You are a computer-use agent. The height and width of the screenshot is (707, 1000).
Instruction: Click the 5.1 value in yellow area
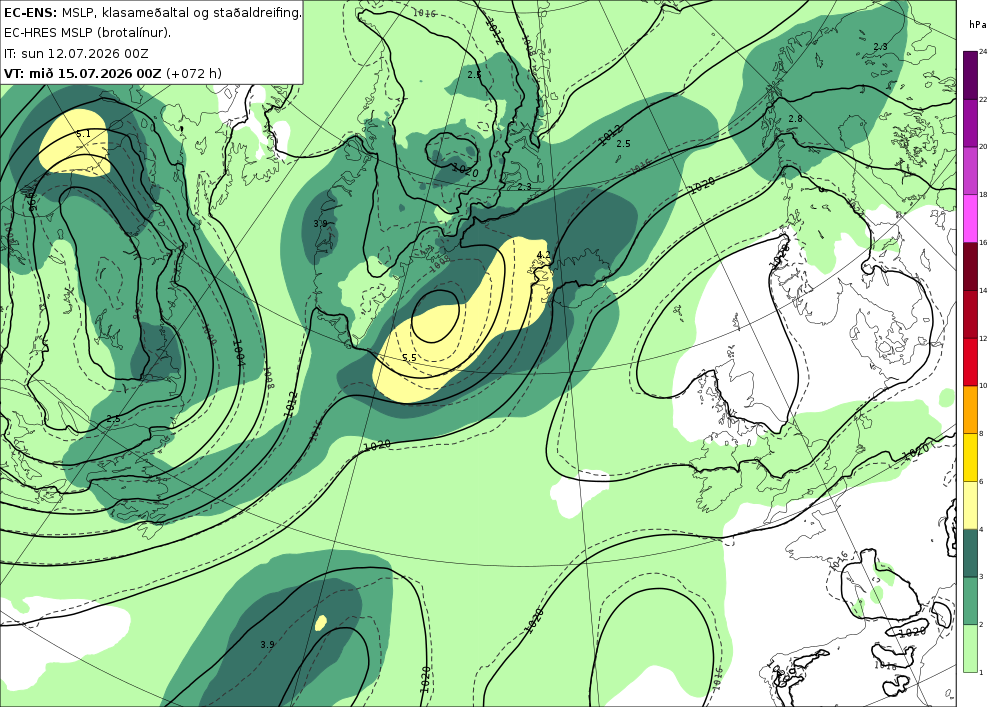(x=84, y=134)
